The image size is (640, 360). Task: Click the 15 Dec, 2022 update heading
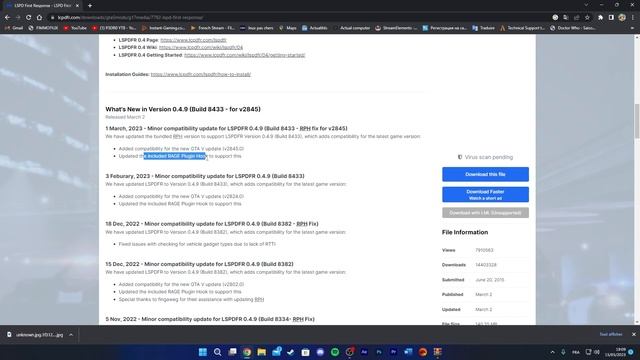point(199,264)
